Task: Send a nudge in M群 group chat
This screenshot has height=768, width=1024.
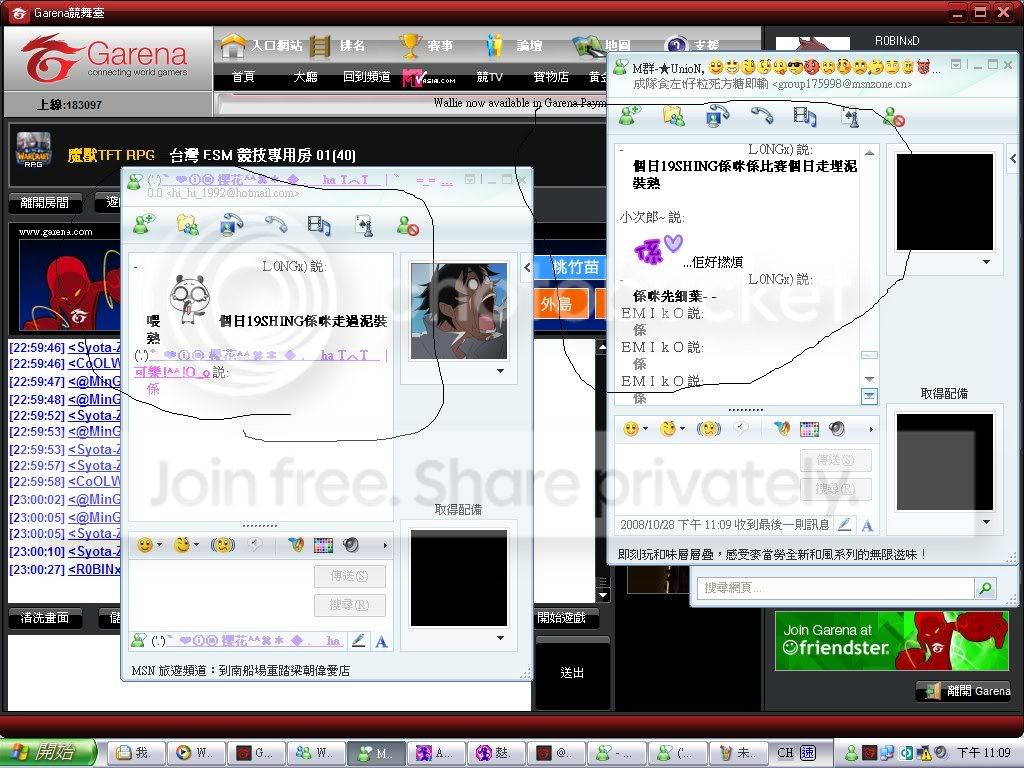Action: click(708, 429)
